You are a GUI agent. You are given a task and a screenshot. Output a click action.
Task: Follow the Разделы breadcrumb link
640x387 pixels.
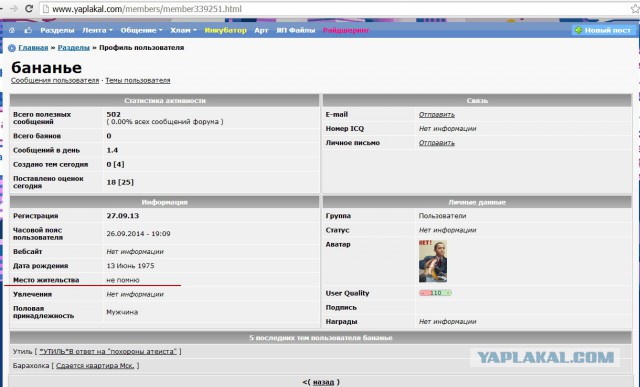(73, 48)
